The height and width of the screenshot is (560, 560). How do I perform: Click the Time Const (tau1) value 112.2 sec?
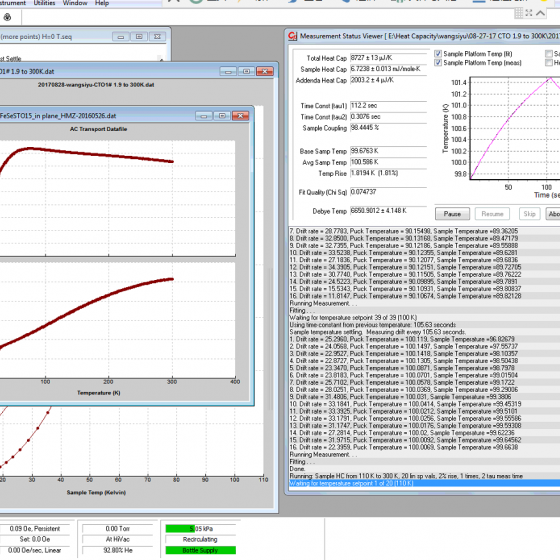388,106
